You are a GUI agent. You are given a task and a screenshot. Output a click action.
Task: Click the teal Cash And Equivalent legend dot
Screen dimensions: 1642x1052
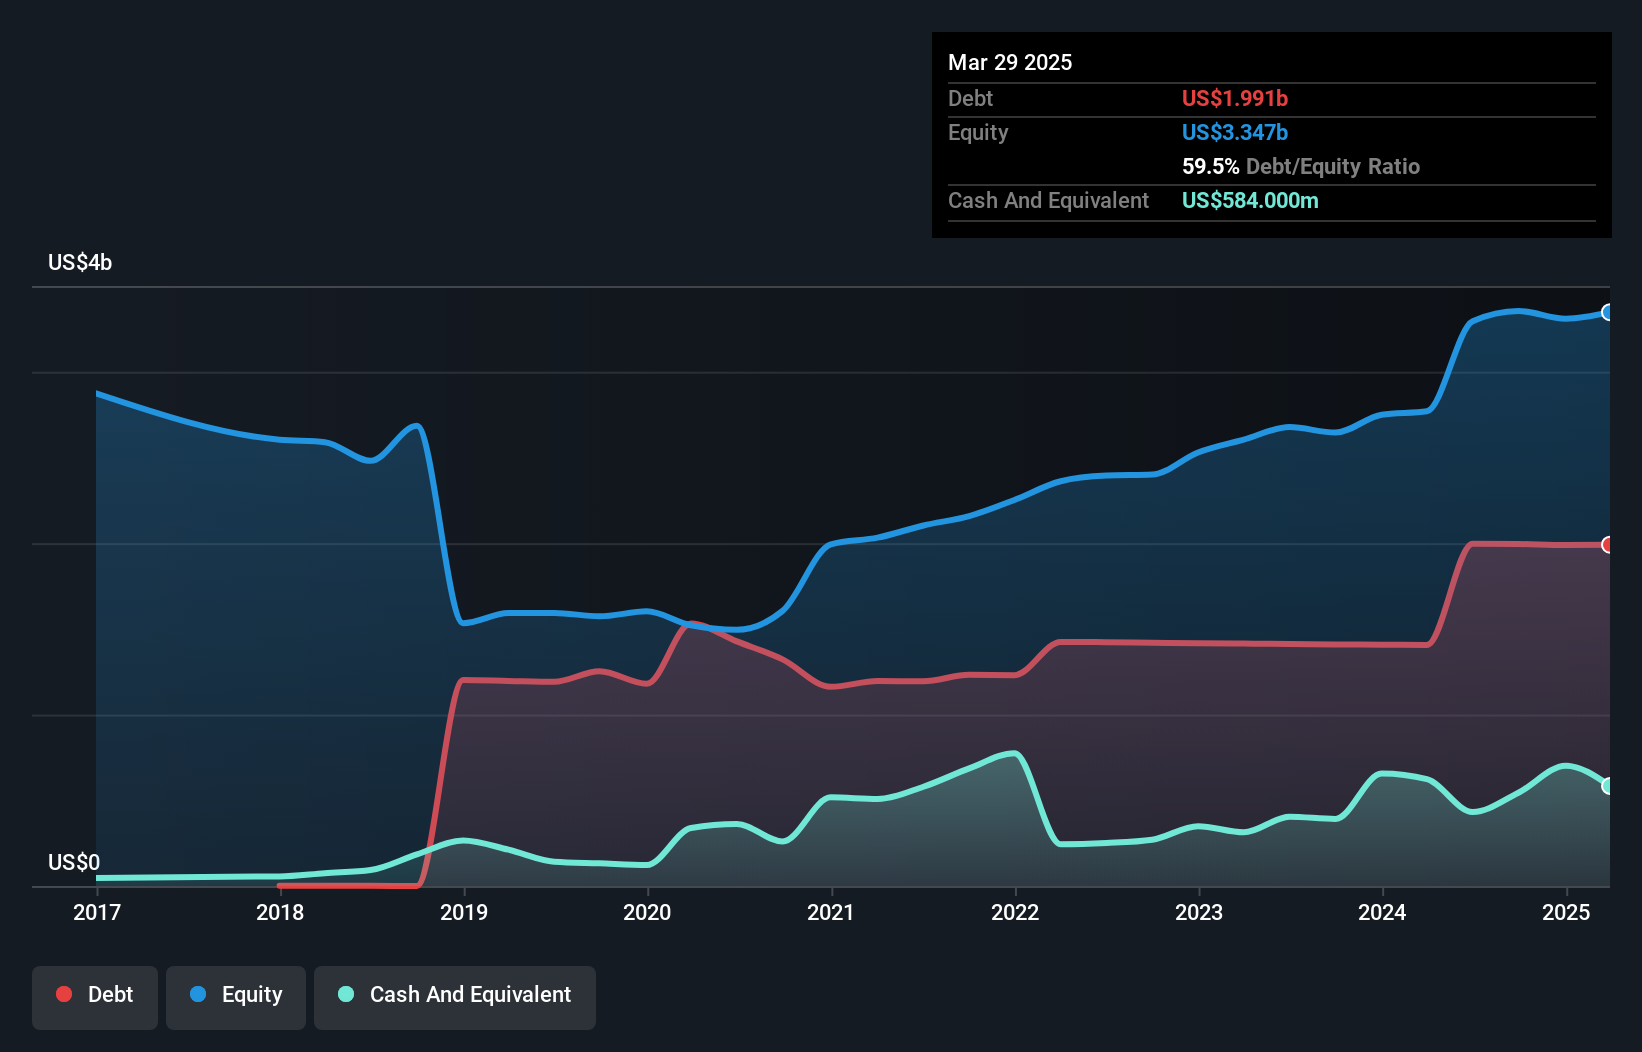pyautogui.click(x=346, y=994)
